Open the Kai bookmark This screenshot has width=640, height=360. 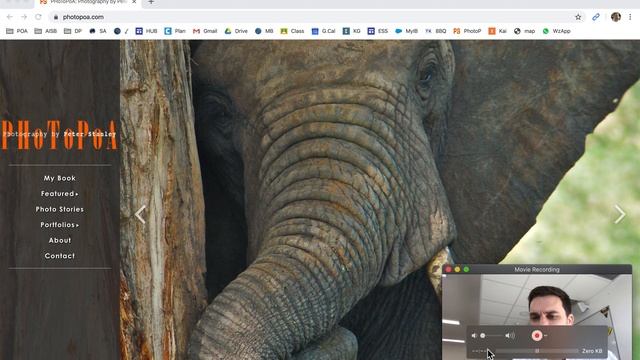(498, 31)
